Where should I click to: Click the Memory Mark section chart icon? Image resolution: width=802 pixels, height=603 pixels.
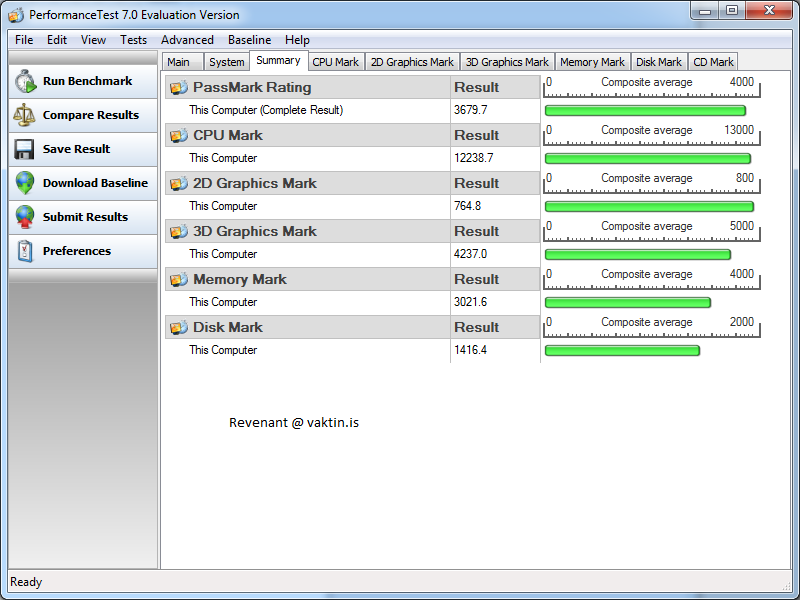178,279
